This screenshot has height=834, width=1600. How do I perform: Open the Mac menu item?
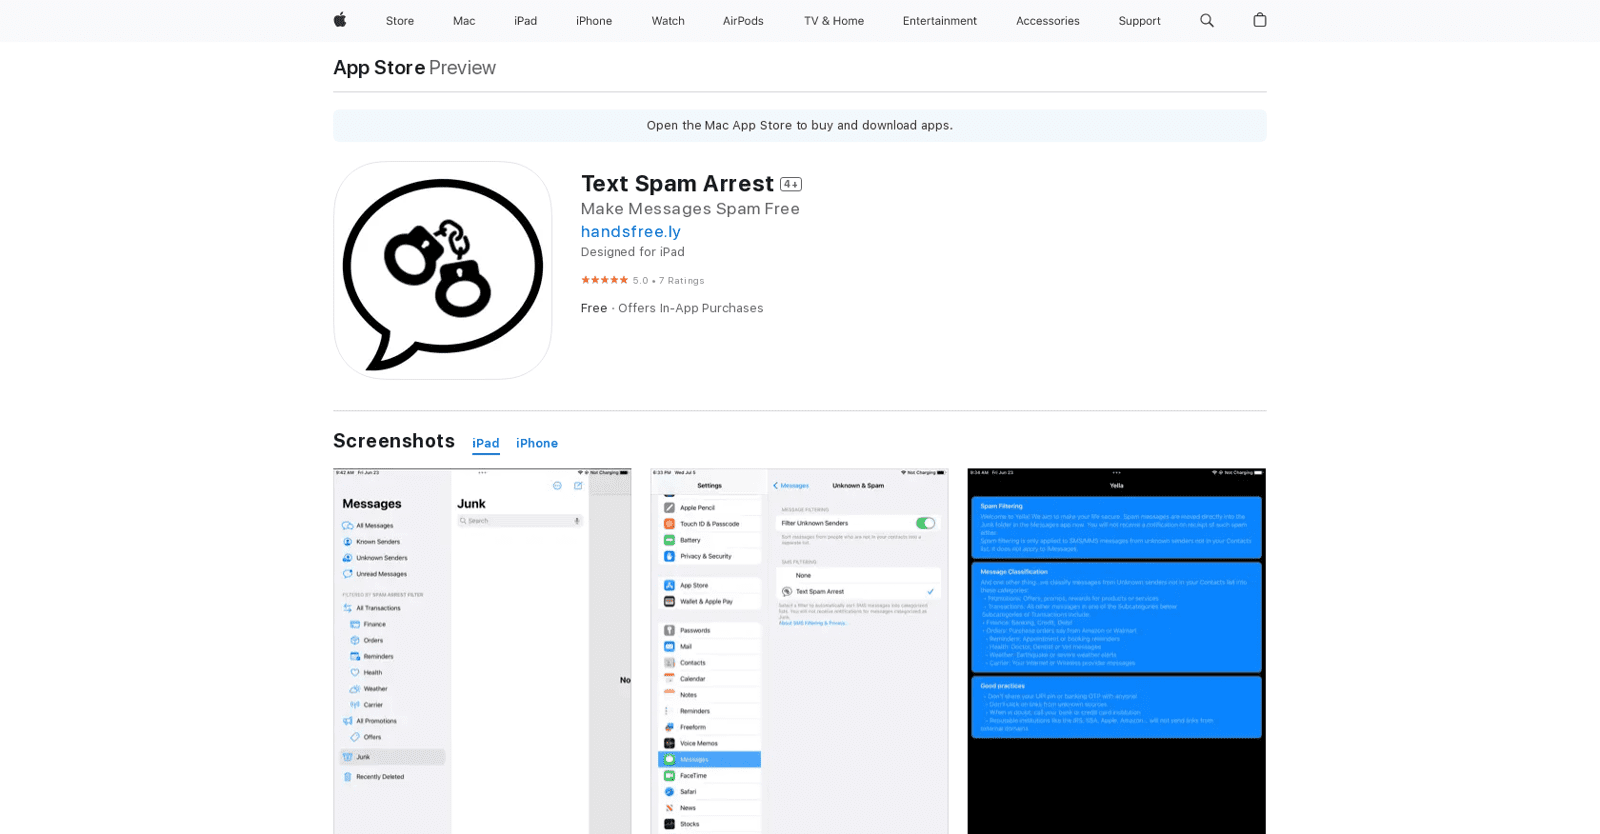464,21
